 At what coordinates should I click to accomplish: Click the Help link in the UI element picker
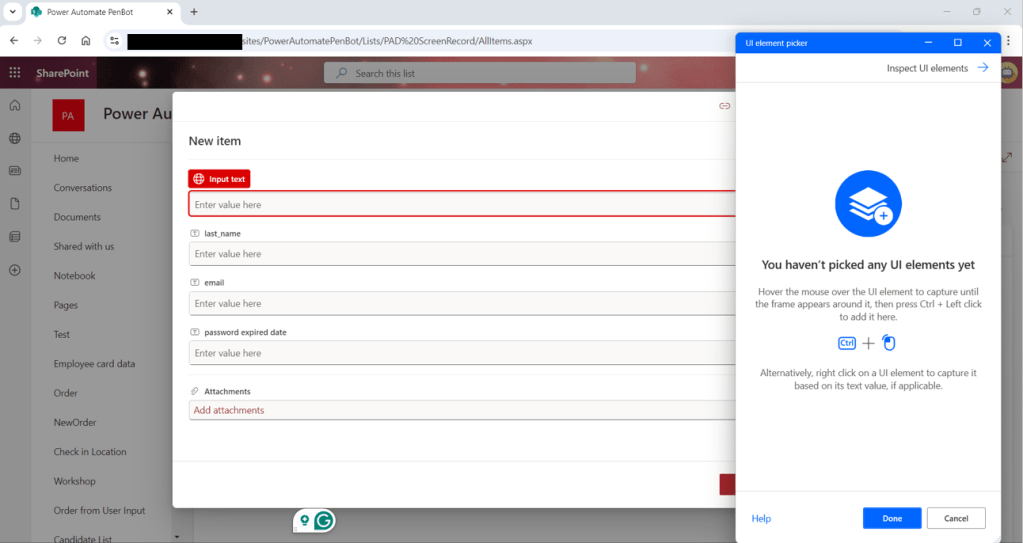point(761,518)
